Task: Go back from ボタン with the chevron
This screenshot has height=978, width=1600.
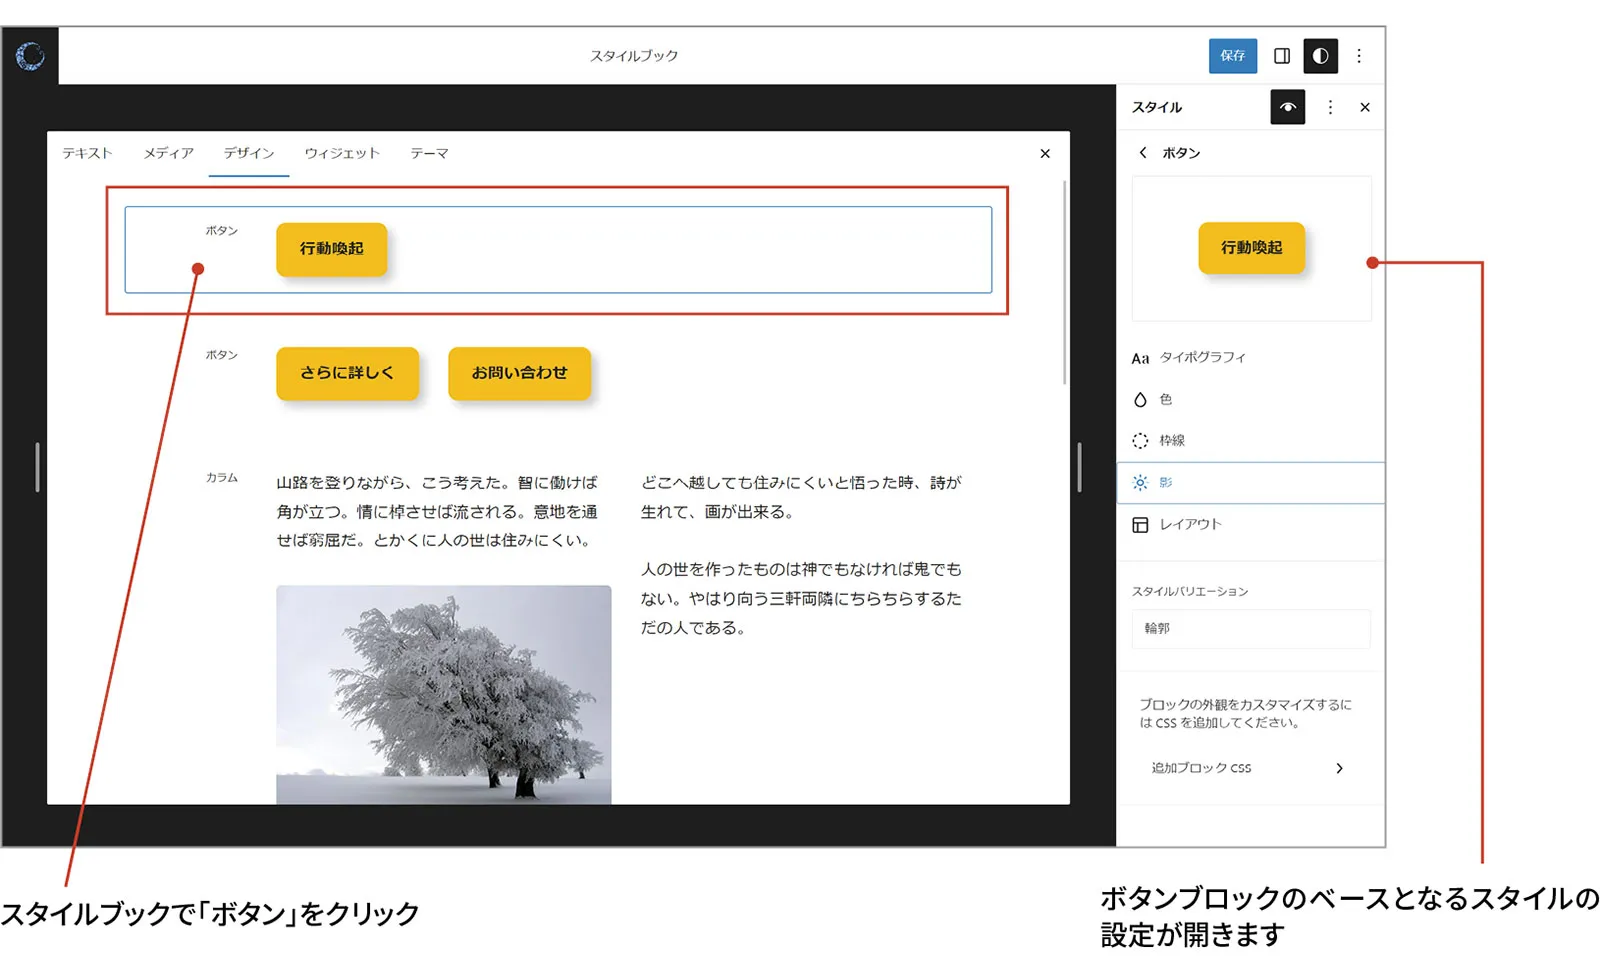Action: tap(1143, 153)
